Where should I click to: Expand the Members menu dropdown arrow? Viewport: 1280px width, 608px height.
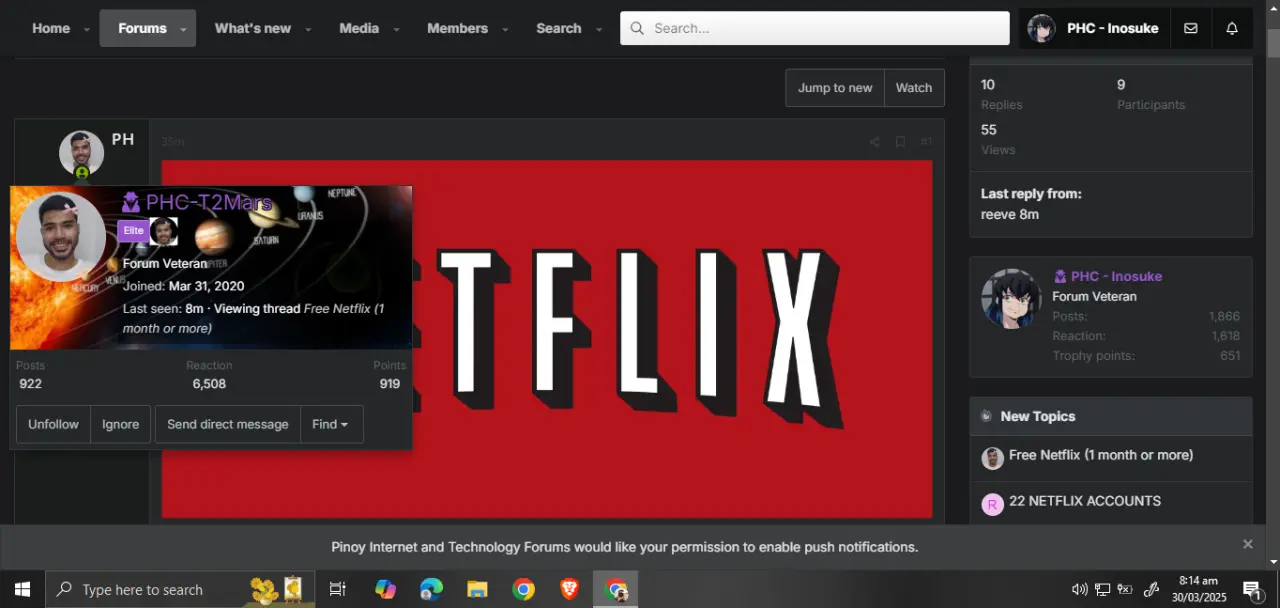pyautogui.click(x=504, y=30)
